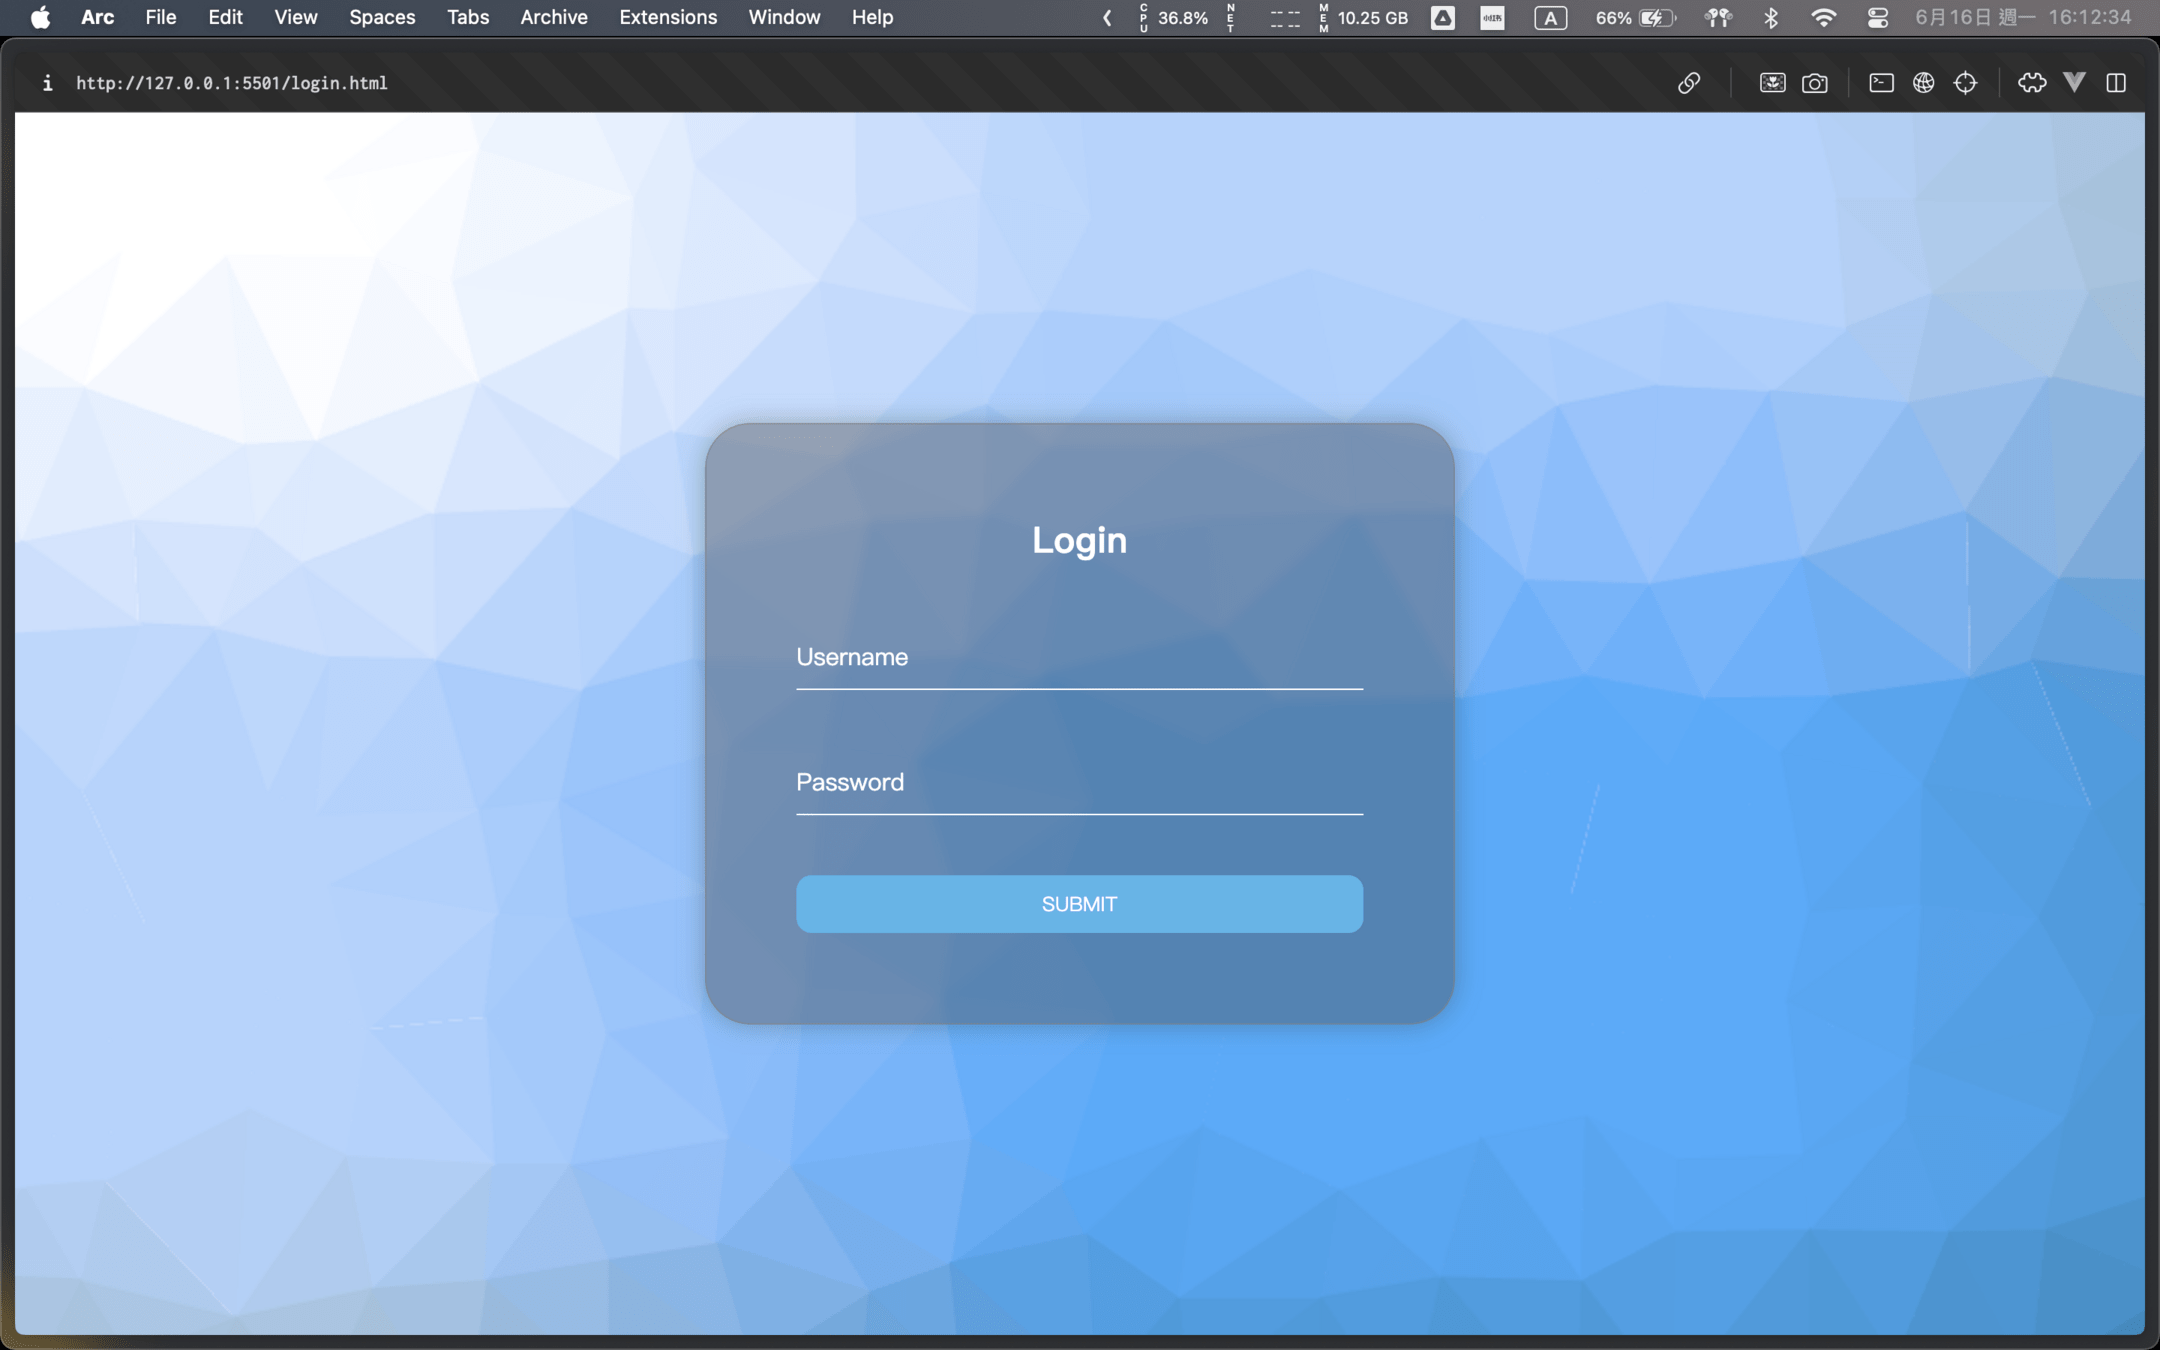The width and height of the screenshot is (2160, 1350).
Task: Click the site info icon by URL
Action: click(47, 83)
